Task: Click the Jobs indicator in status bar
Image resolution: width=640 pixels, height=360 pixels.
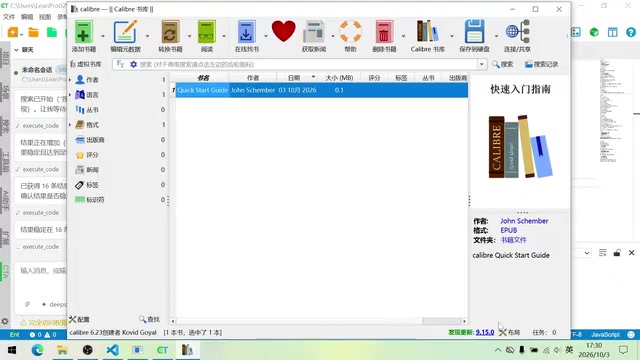Action: (544, 332)
